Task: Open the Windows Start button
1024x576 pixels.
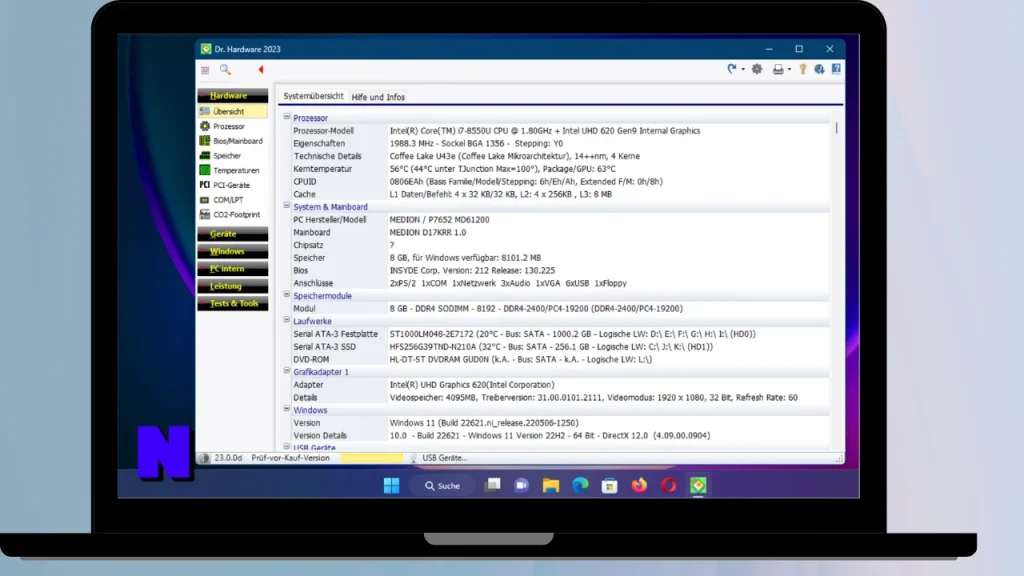Action: pyautogui.click(x=391, y=485)
